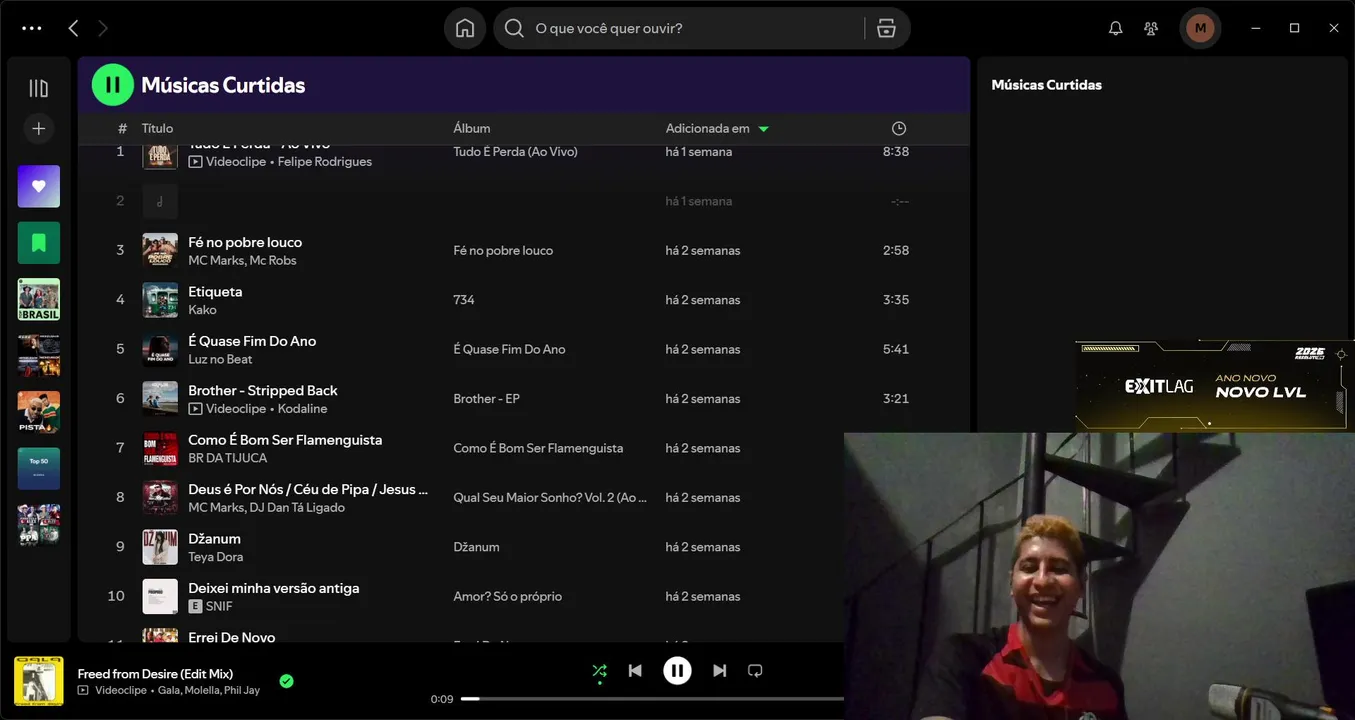Sort by the Álbum column header
The image size is (1355, 720).
[472, 128]
